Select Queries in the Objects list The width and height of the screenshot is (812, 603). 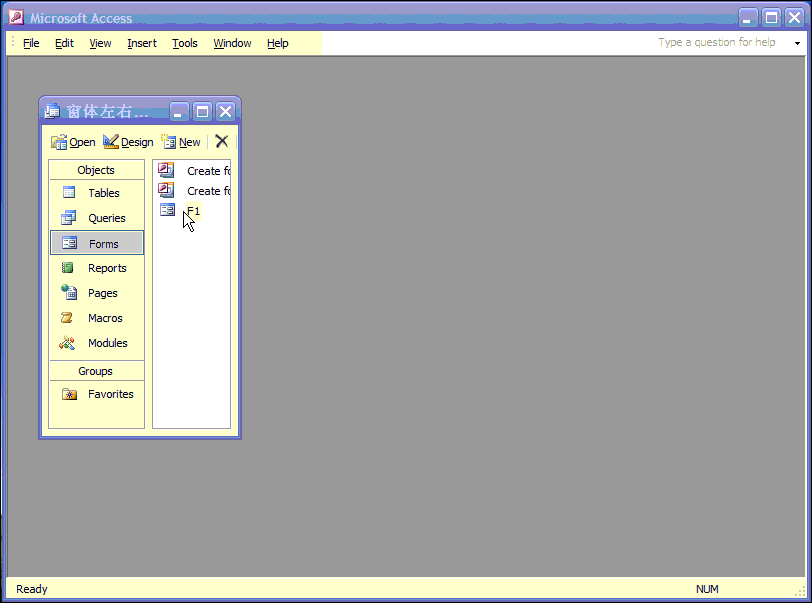(97, 218)
